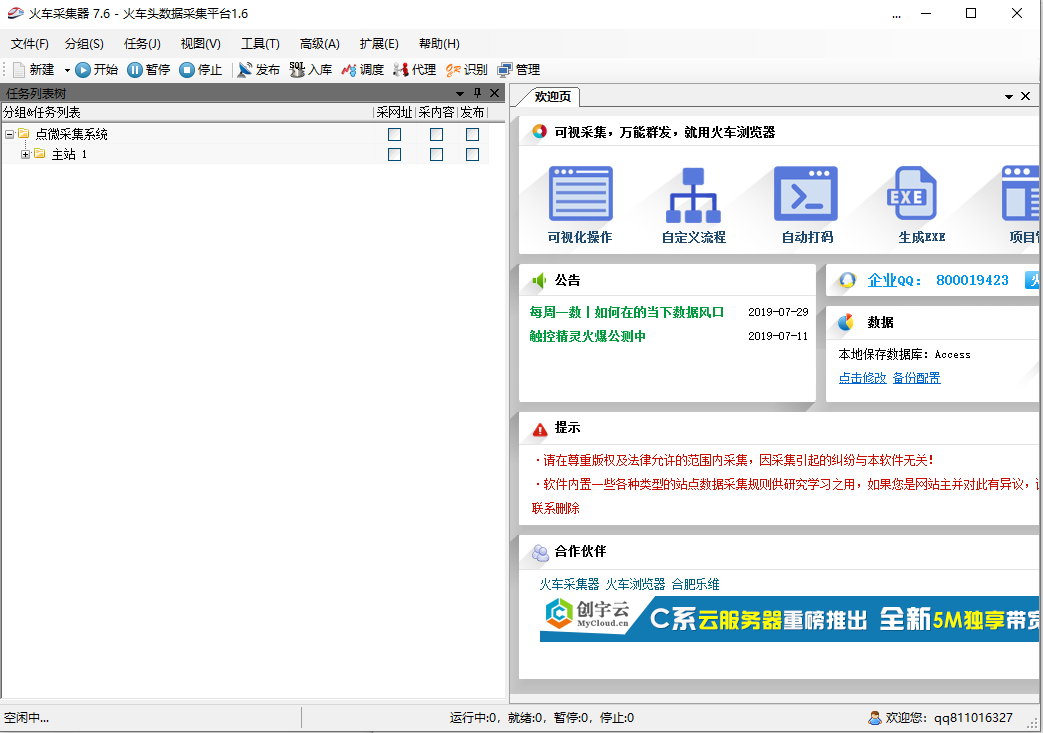1043x733 pixels.
Task: Open the 高级(A) menu
Action: (x=319, y=44)
